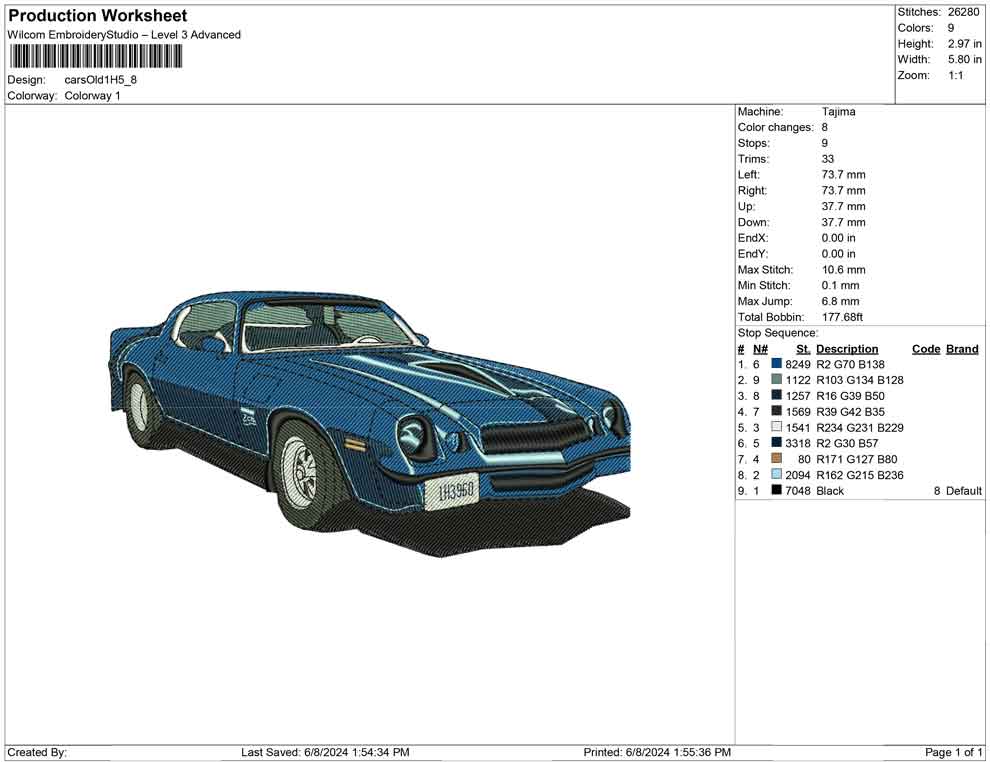Click the stitch count '26280'

(963, 12)
